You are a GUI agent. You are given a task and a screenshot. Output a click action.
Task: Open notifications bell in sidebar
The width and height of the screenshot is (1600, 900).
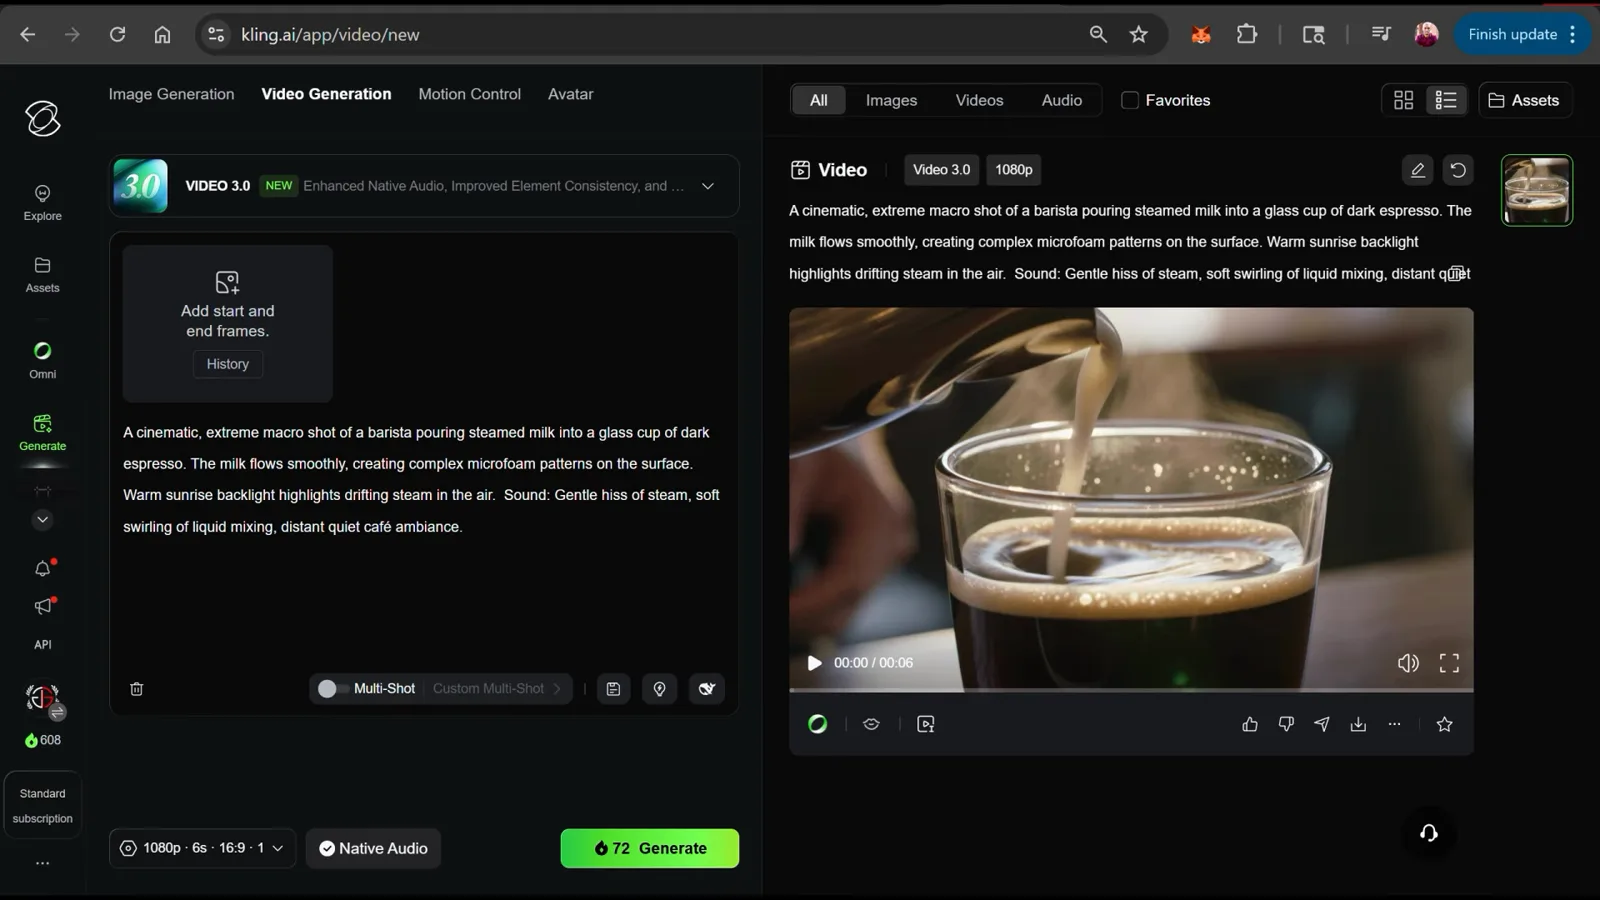[x=42, y=568]
